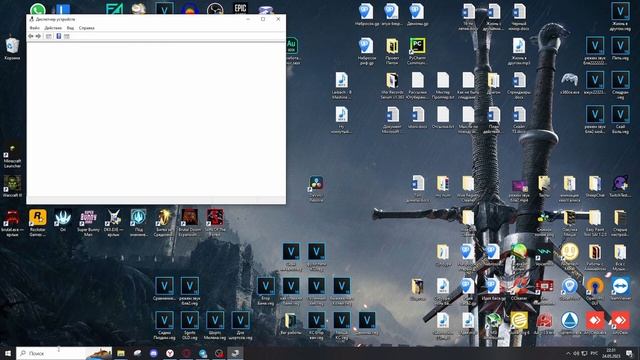Open the Windows Start menu
Image resolution: width=640 pixels, height=360 pixels.
(8, 353)
